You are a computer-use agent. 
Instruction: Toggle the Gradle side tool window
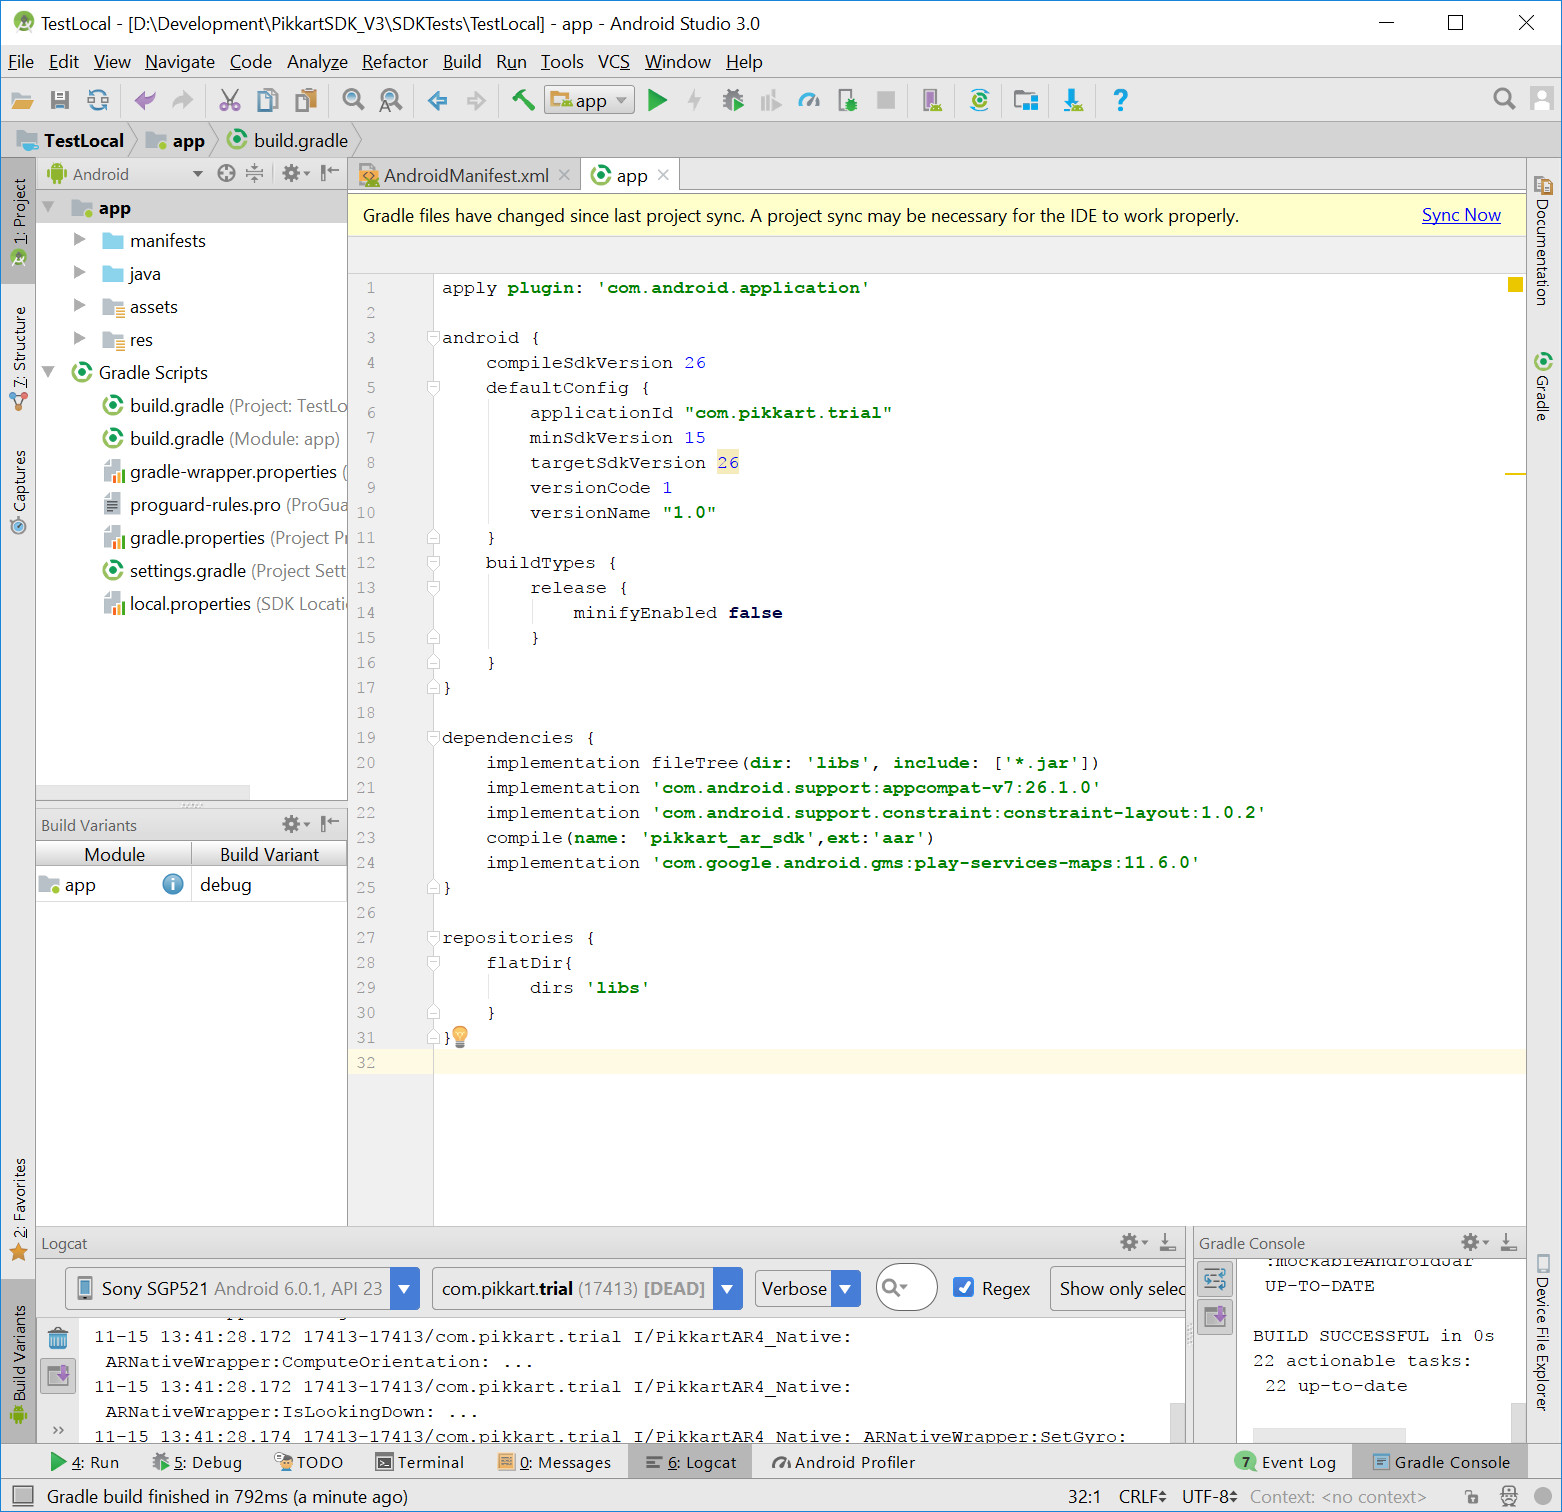tap(1543, 386)
